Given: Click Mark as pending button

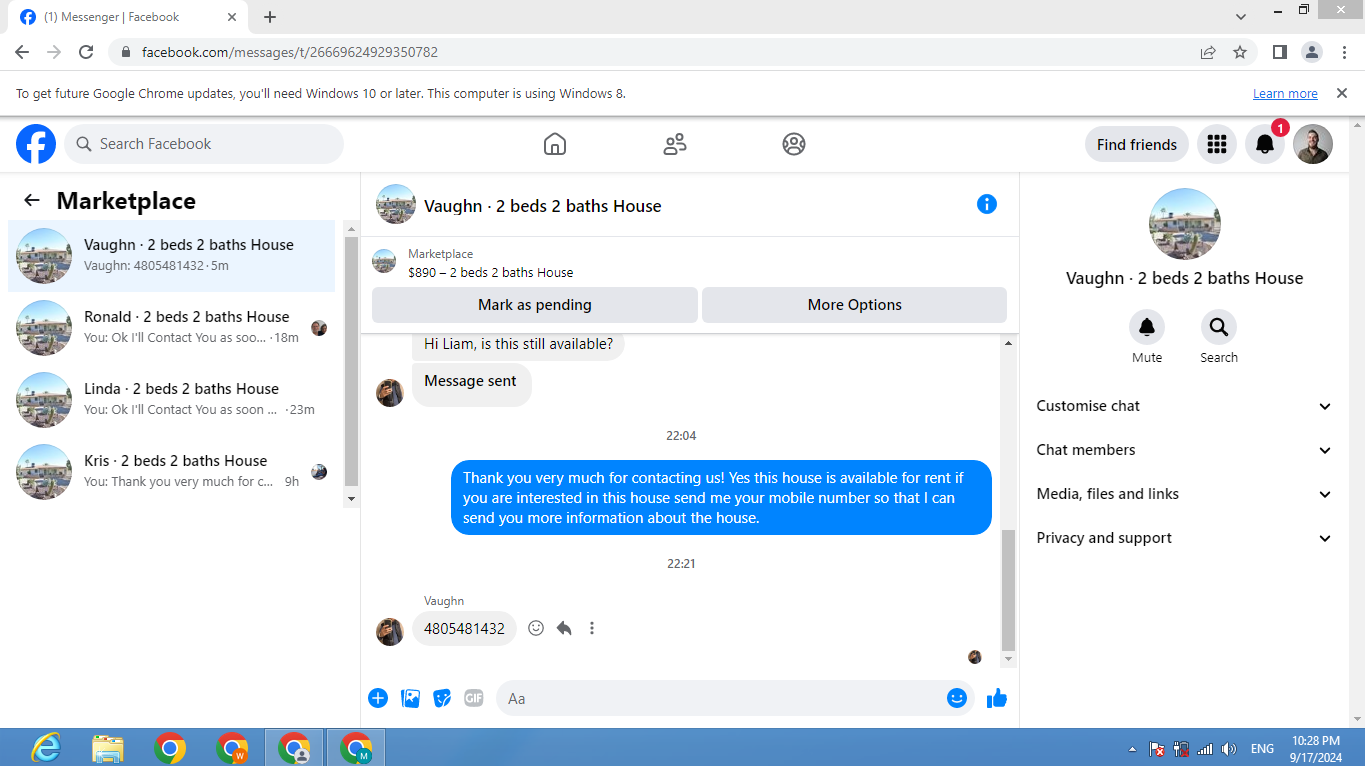Looking at the screenshot, I should [x=535, y=305].
